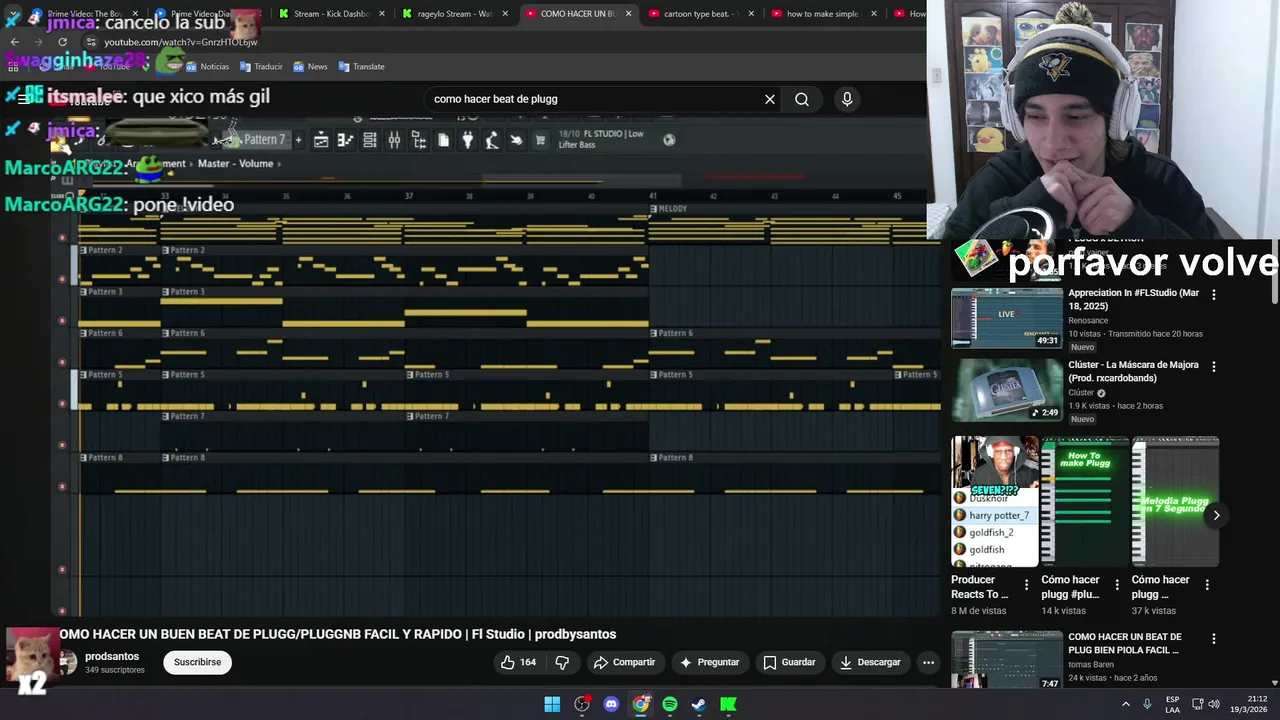Save video with Guardar button
Screen dimensions: 1280x720
(790, 662)
